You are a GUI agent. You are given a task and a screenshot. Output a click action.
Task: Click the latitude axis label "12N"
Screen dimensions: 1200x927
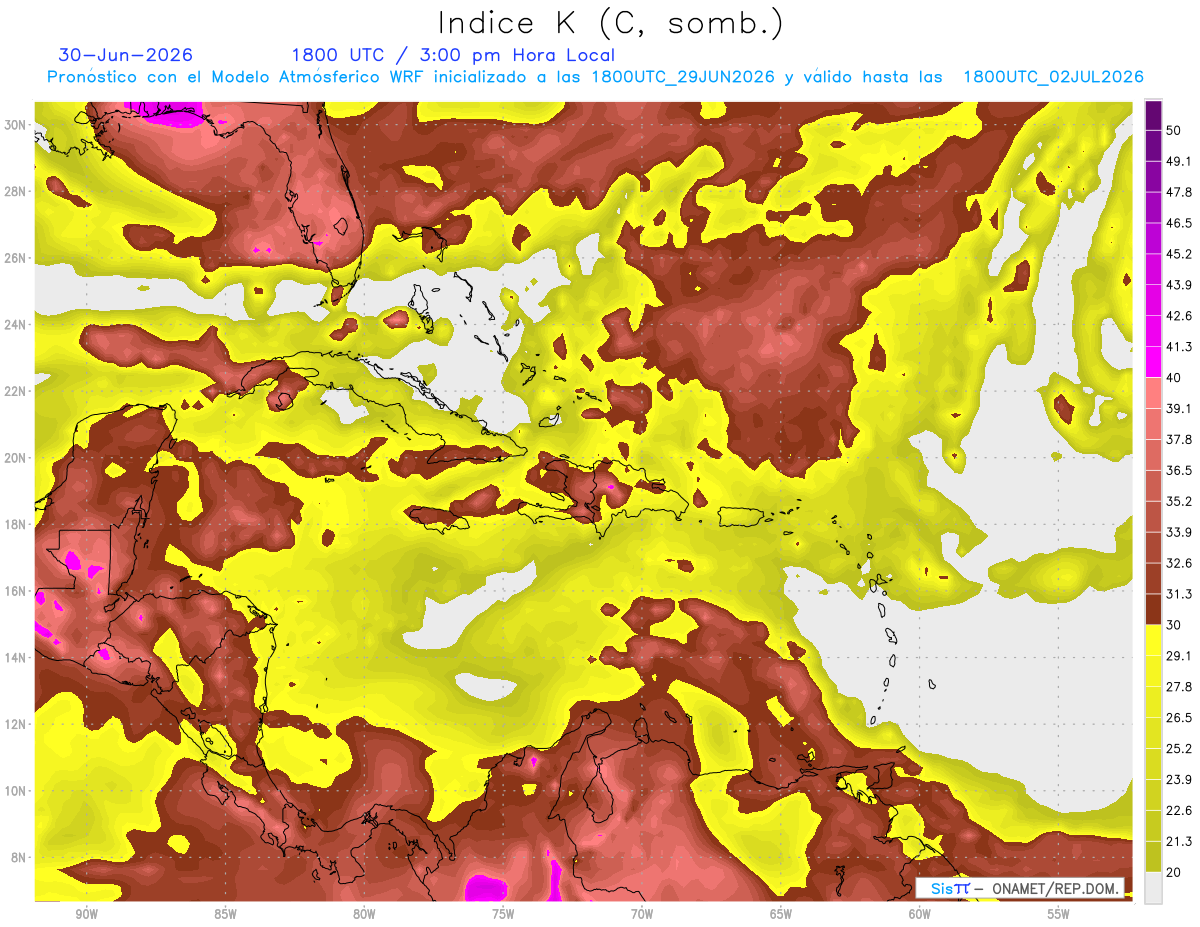17,724
